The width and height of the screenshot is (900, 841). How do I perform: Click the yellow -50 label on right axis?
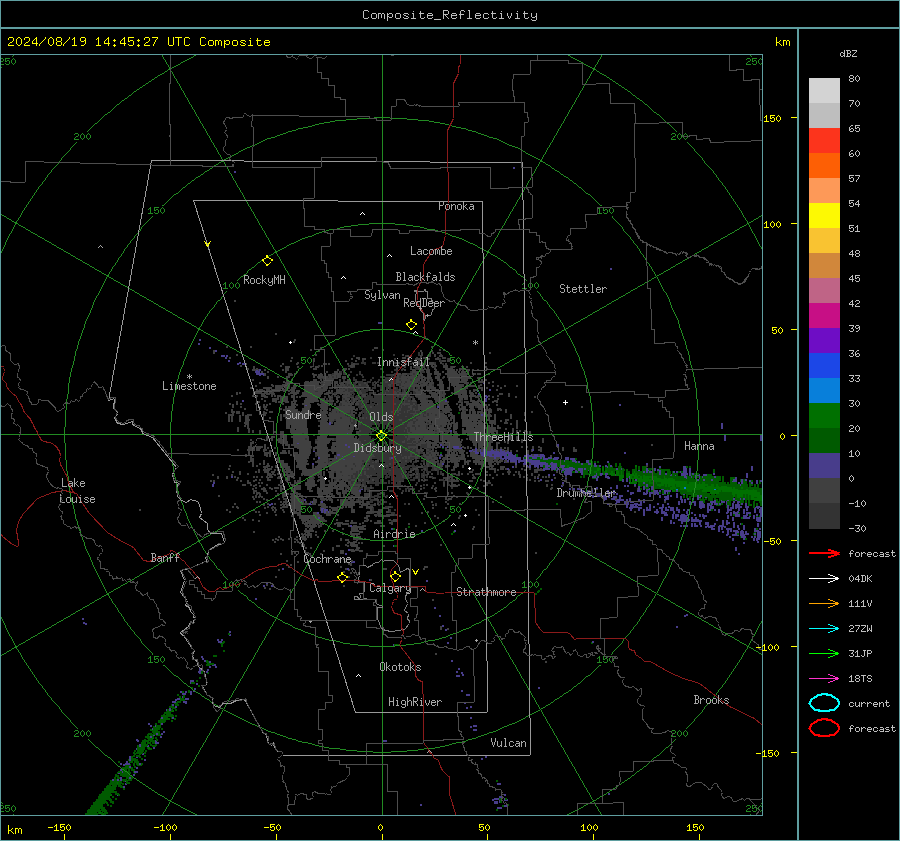point(772,541)
